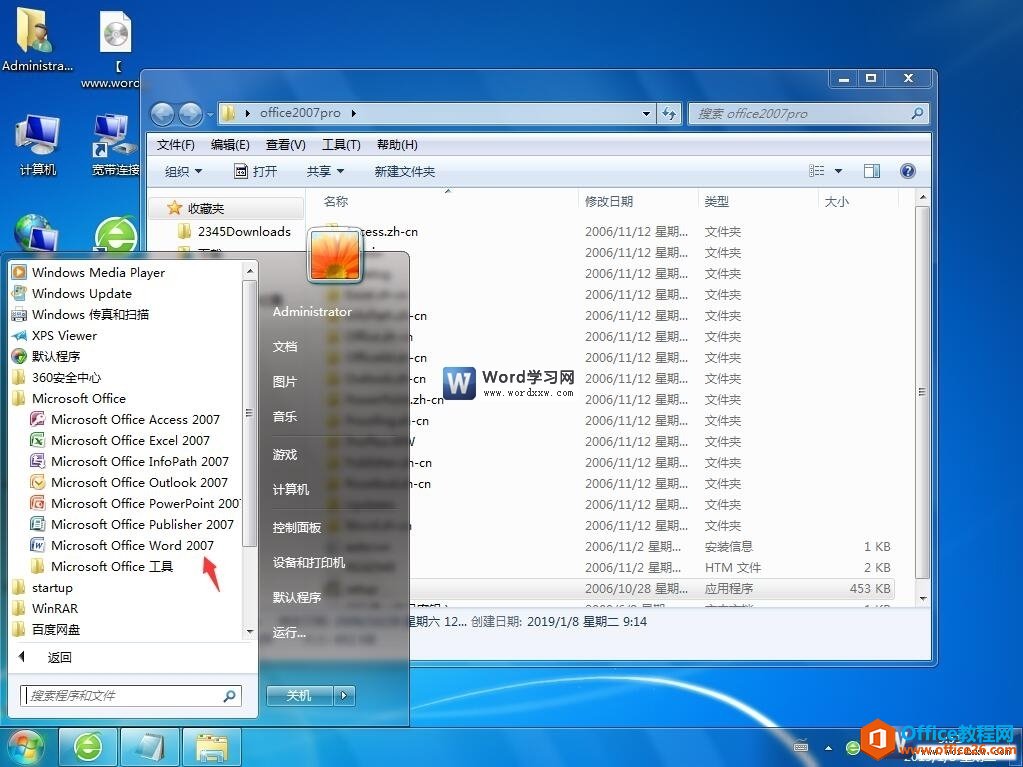This screenshot has height=767, width=1023.
Task: Expand the Microsoft Office 工具 folder
Action: [x=102, y=566]
